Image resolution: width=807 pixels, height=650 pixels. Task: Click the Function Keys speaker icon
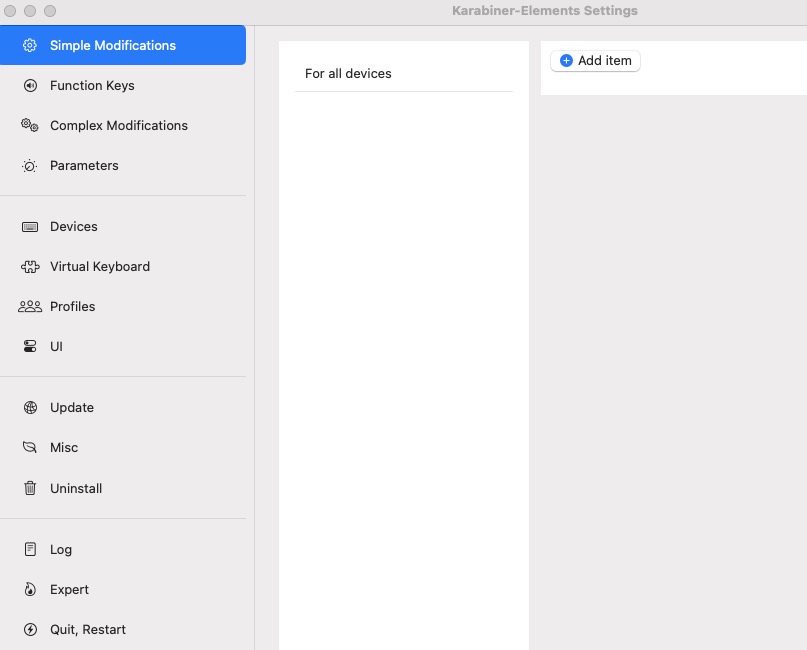point(30,85)
